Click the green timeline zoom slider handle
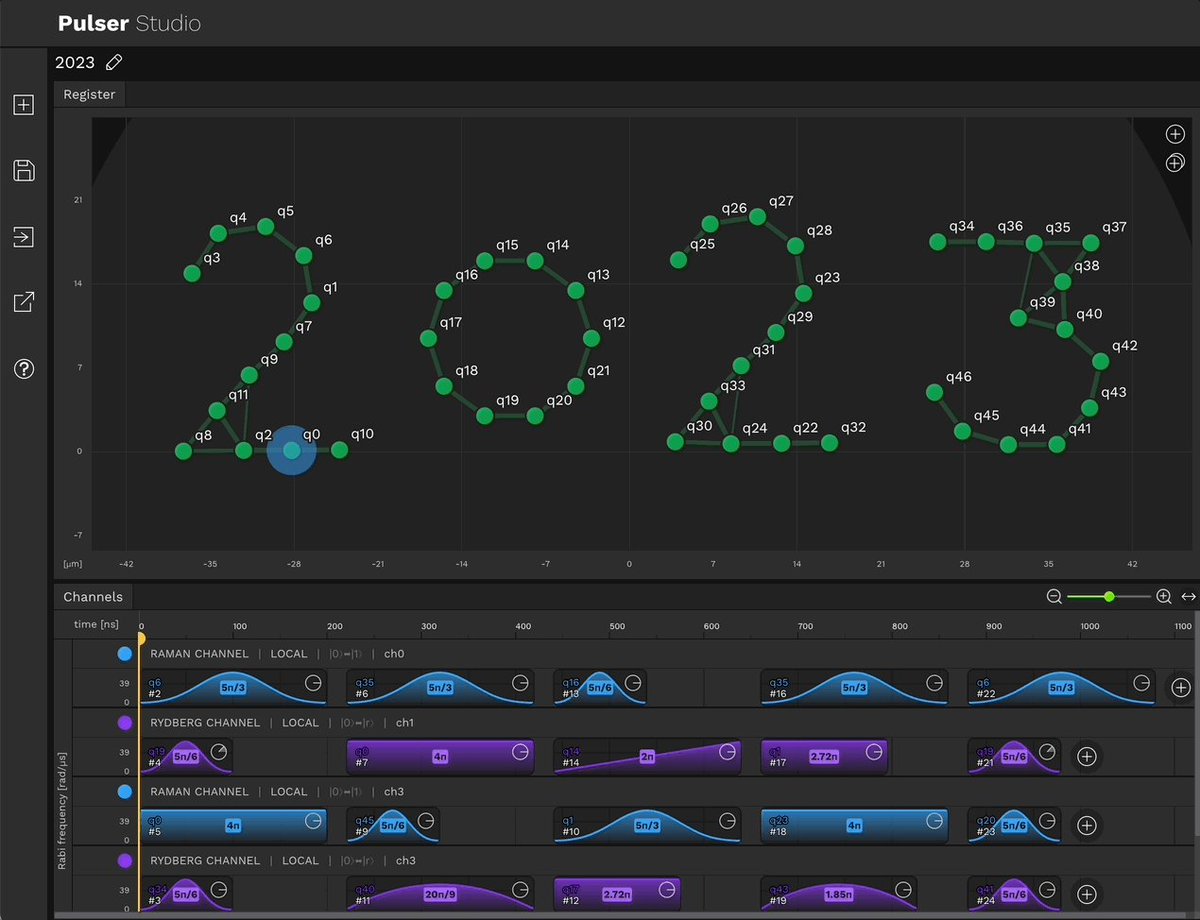The width and height of the screenshot is (1200, 920). pos(1109,596)
